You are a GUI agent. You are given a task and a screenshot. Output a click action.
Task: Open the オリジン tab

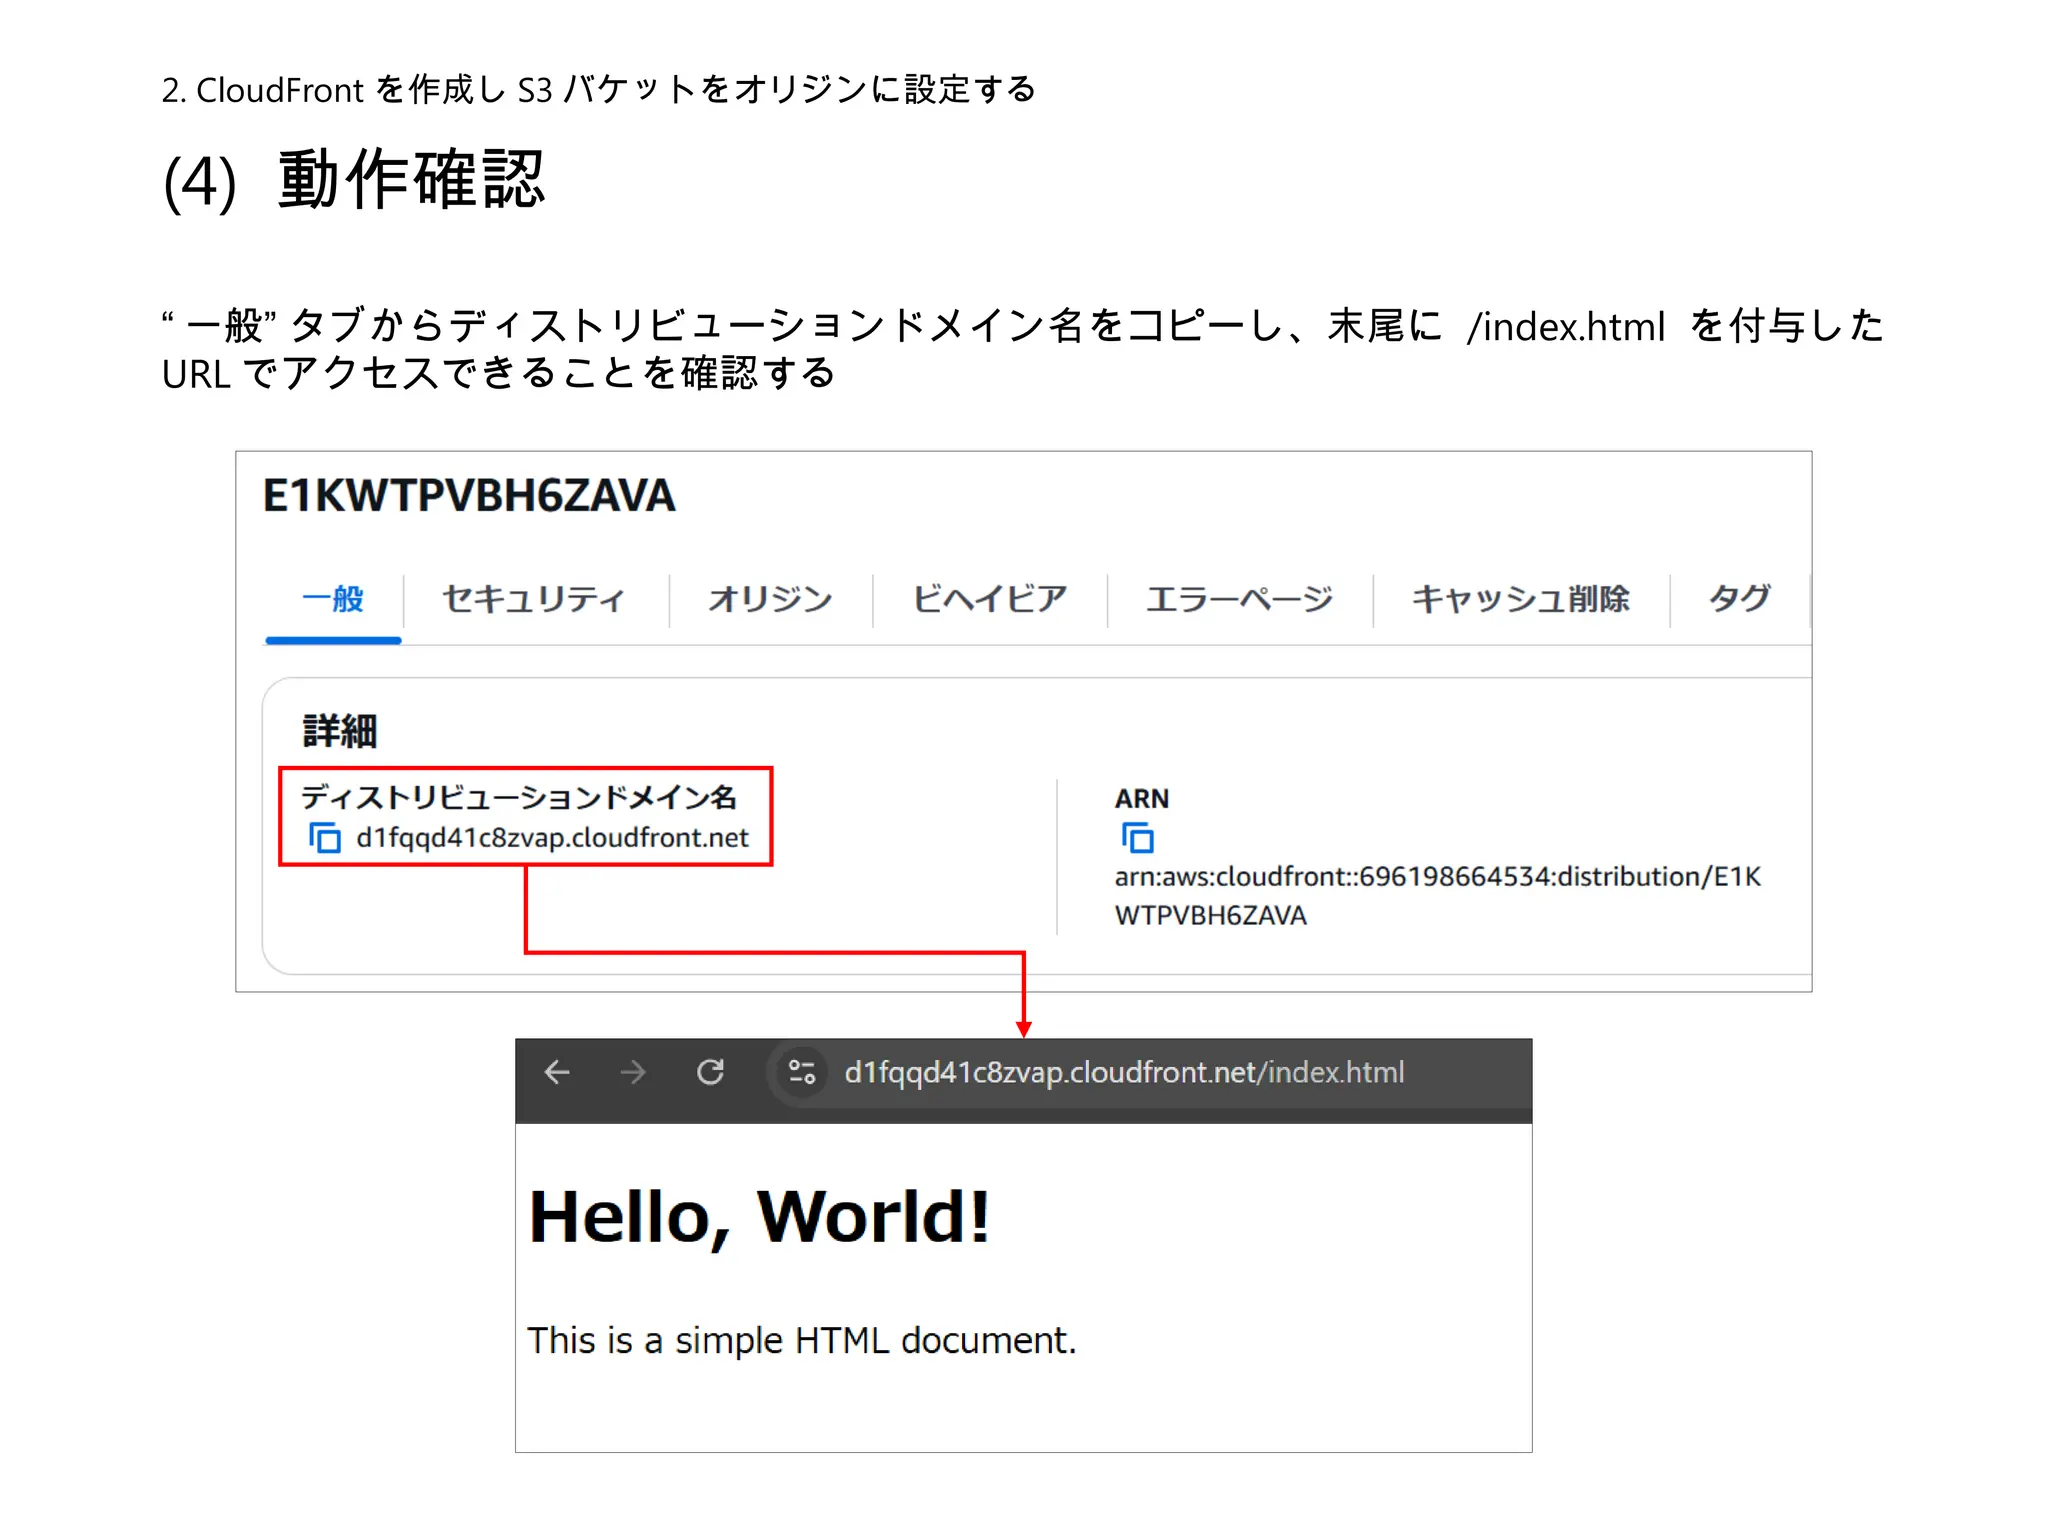click(x=770, y=598)
